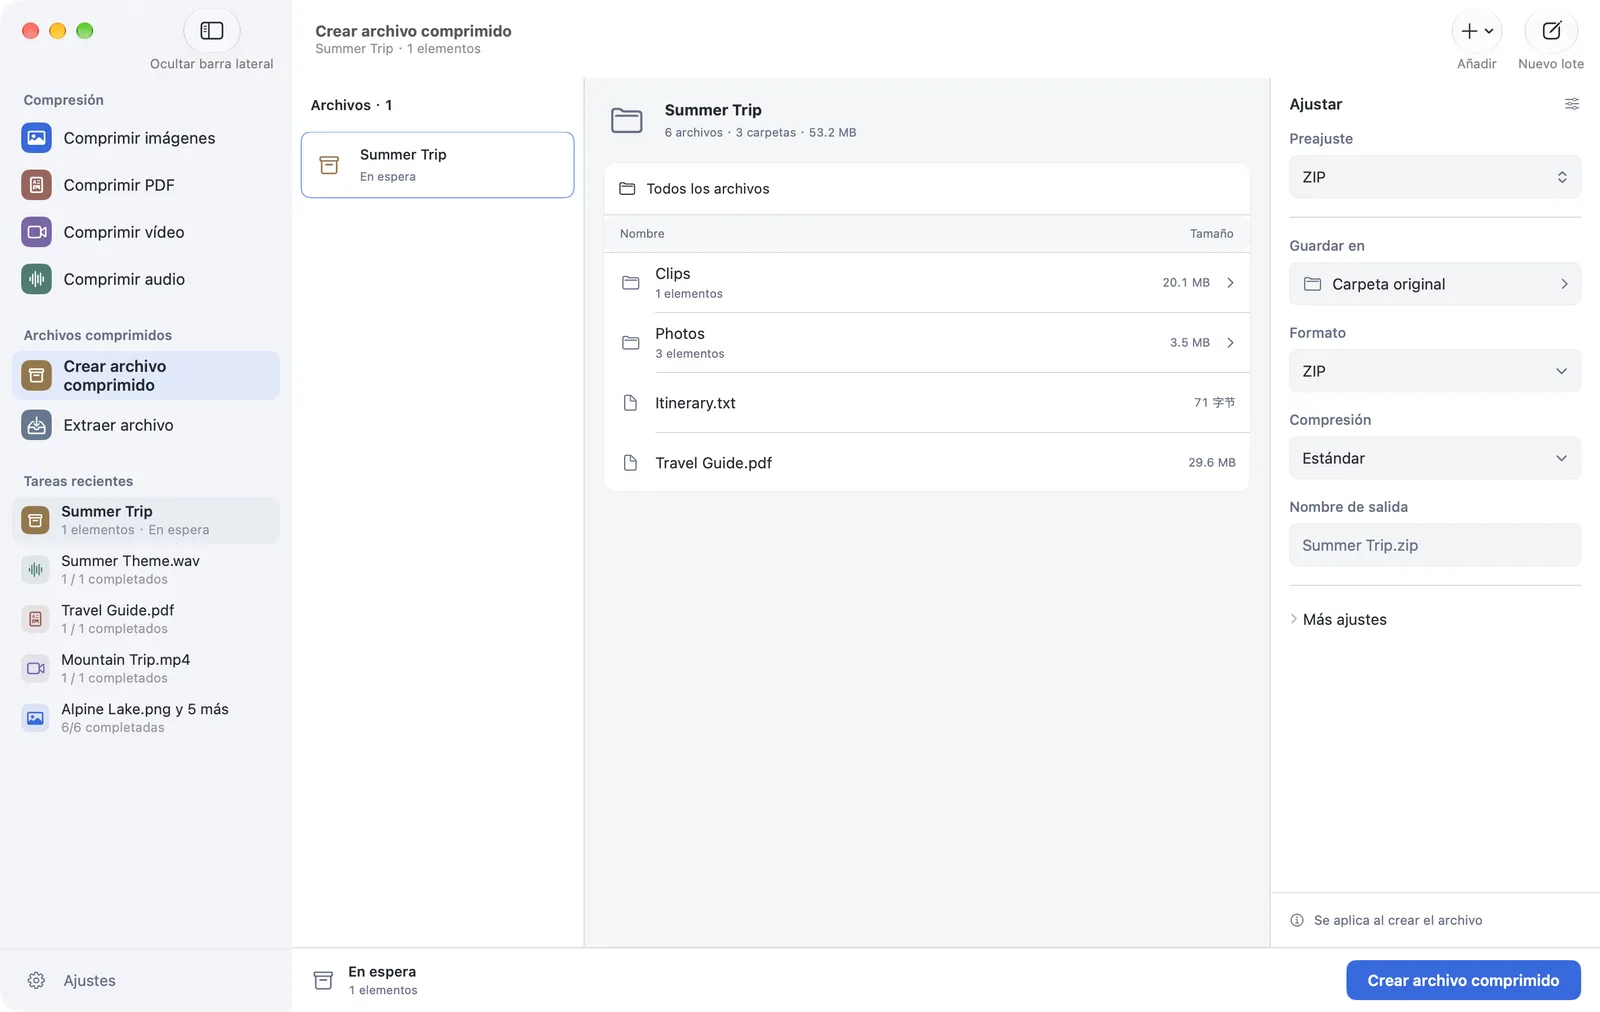This screenshot has height=1012, width=1600.
Task: Open recent task Summer Trip
Action: point(146,520)
